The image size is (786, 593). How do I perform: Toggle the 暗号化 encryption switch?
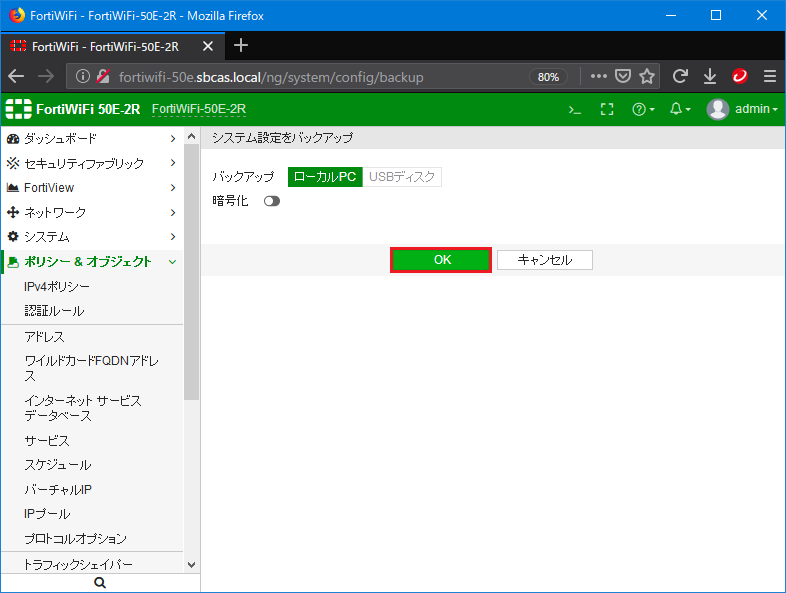click(272, 201)
